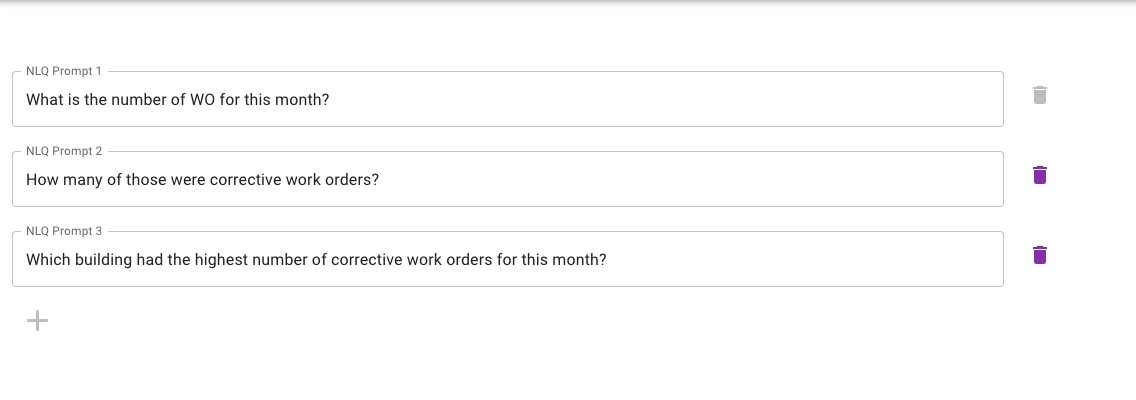Click the word "highest" in Prompt 3

click(221, 260)
